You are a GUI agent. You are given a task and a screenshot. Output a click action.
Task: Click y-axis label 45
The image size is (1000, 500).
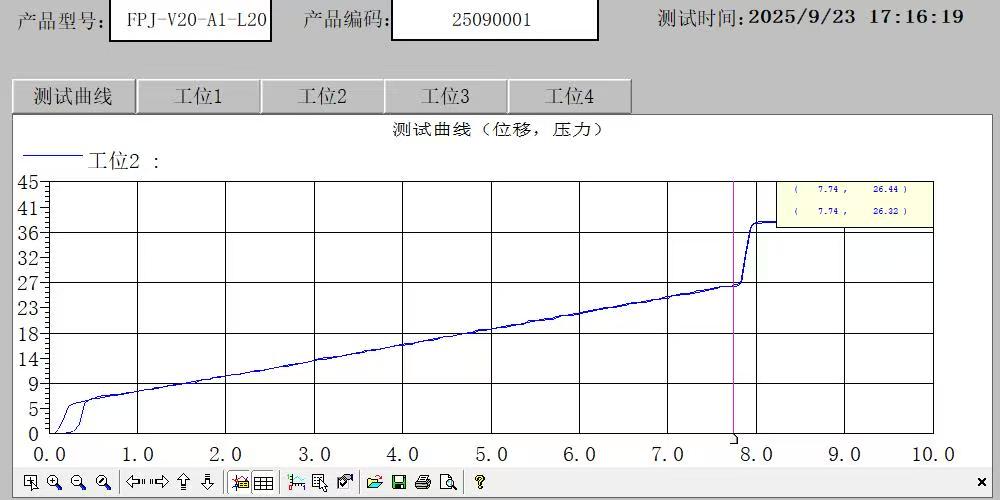coord(28,183)
